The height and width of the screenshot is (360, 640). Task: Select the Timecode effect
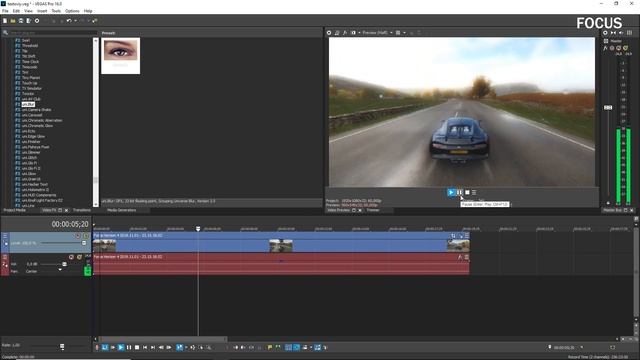pos(29,67)
